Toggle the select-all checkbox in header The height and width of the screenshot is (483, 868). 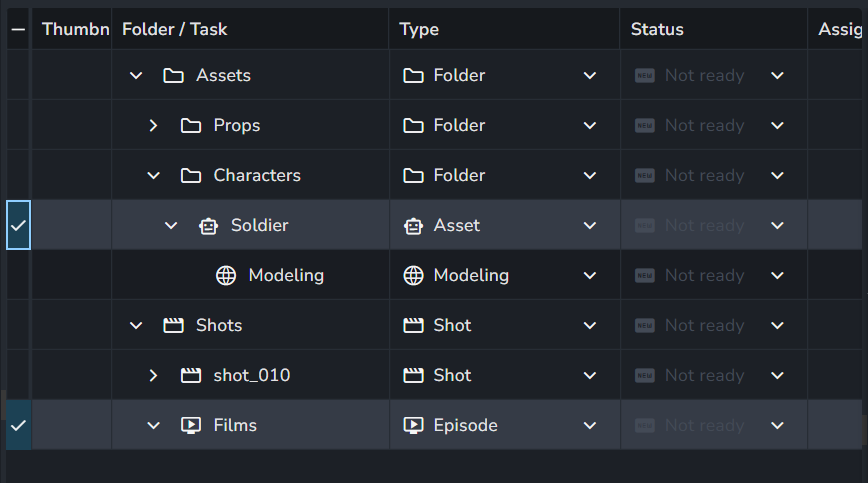click(18, 29)
